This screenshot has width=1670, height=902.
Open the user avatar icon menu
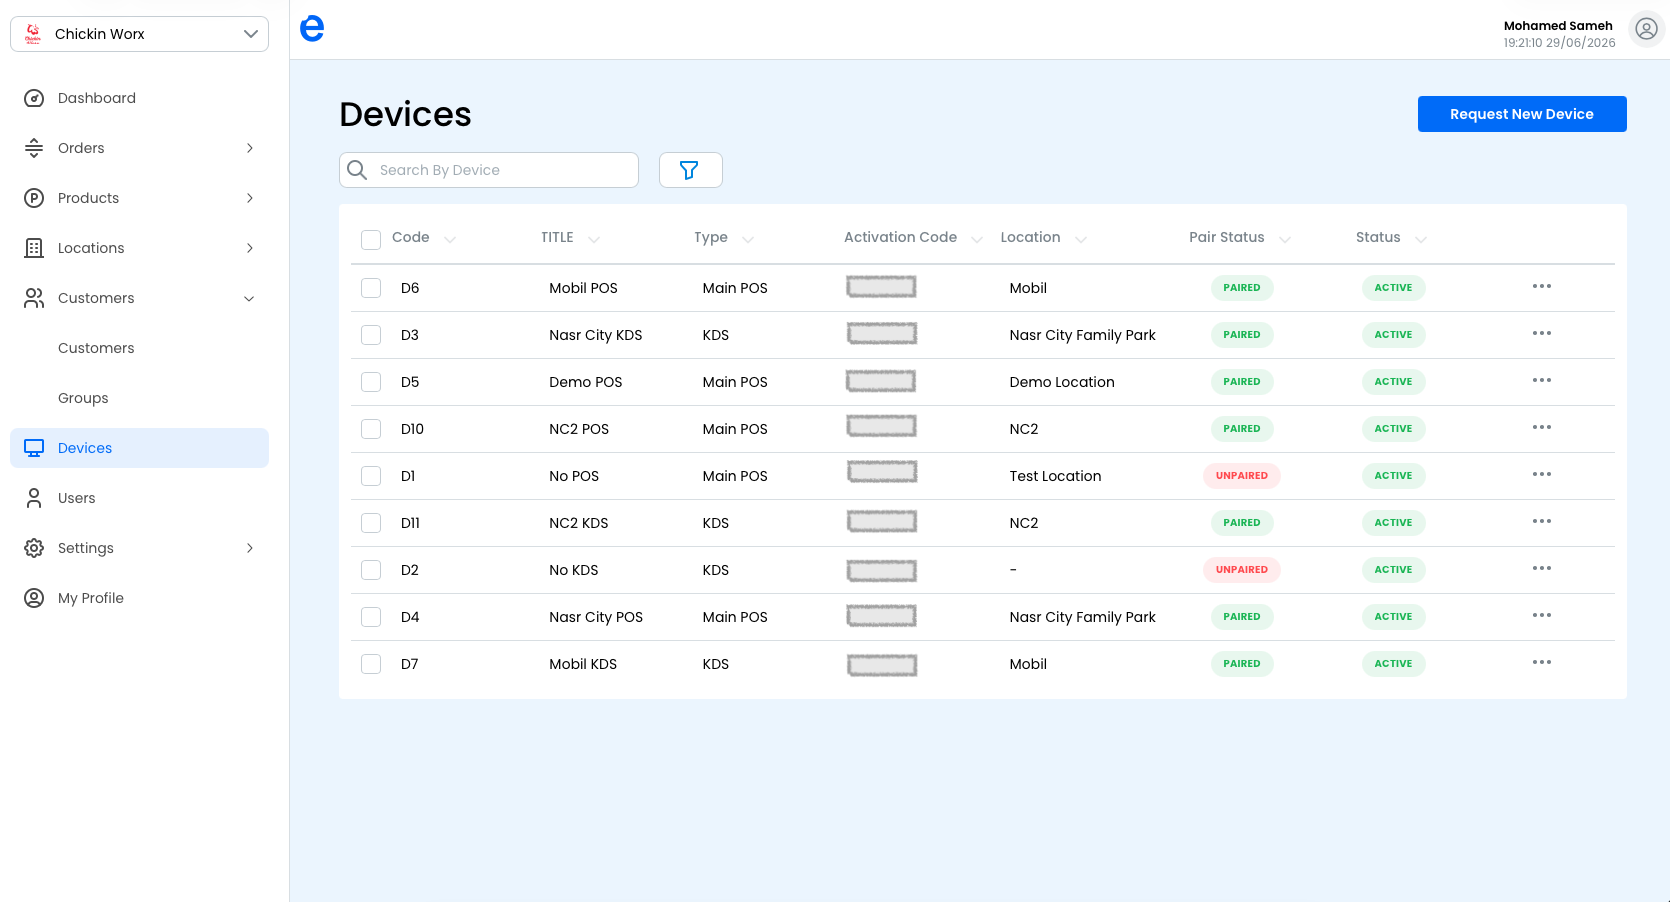point(1646,29)
